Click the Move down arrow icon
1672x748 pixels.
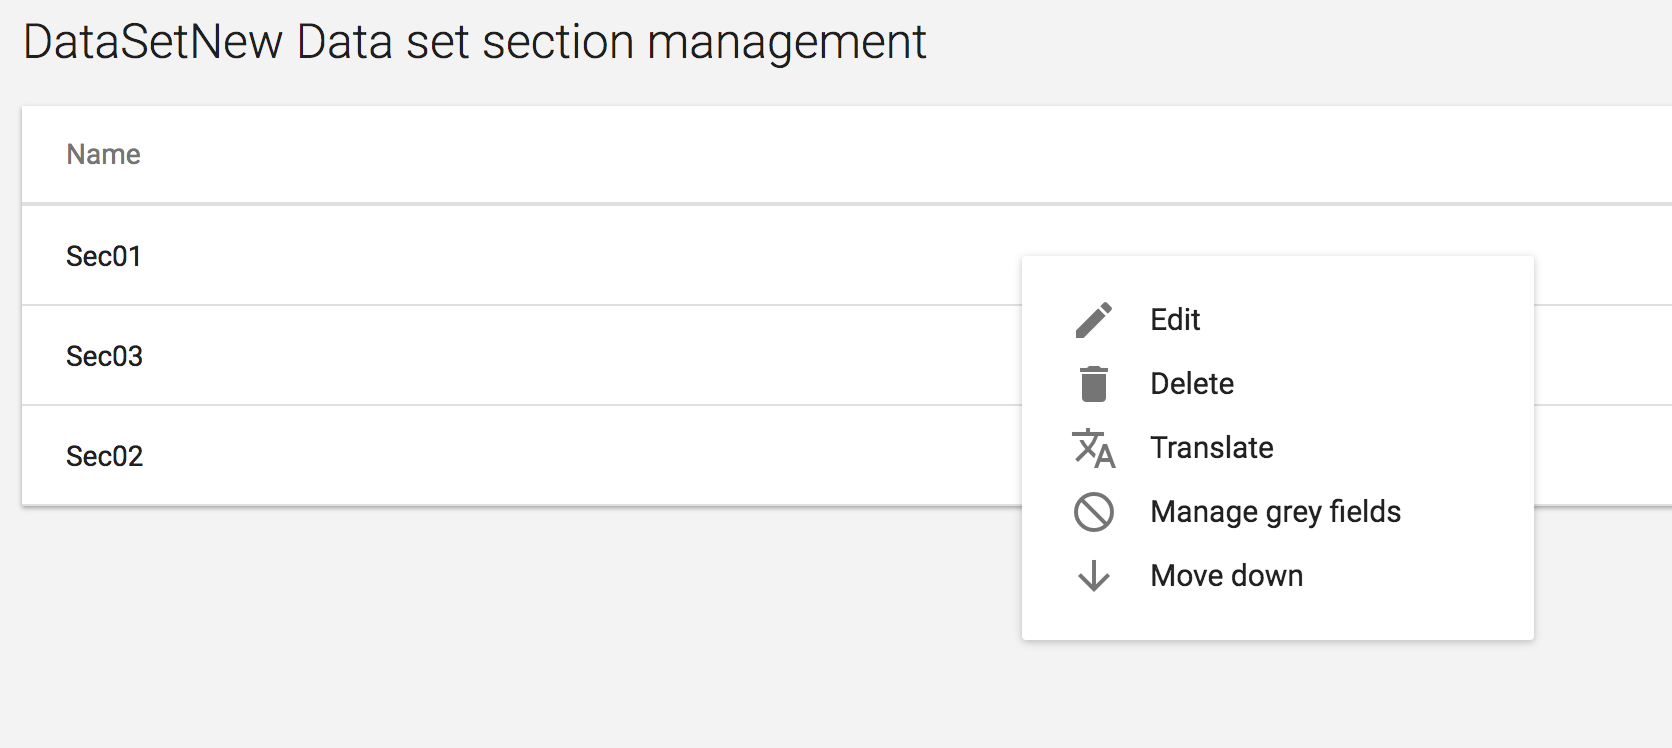pyautogui.click(x=1094, y=576)
